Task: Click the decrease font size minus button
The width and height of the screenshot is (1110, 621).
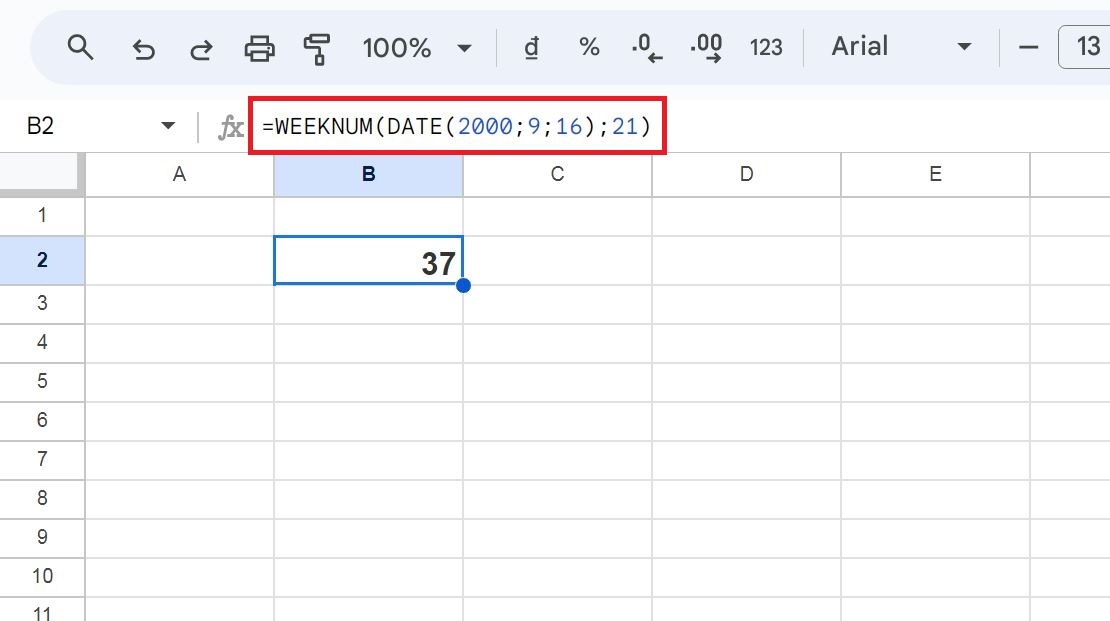Action: 1028,47
